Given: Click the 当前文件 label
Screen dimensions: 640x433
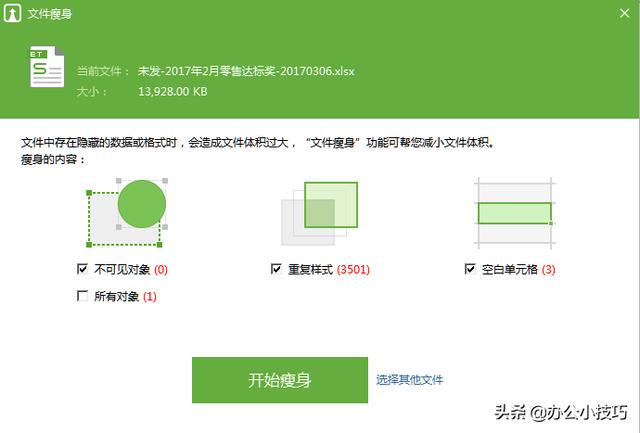Looking at the screenshot, I should (x=103, y=71).
